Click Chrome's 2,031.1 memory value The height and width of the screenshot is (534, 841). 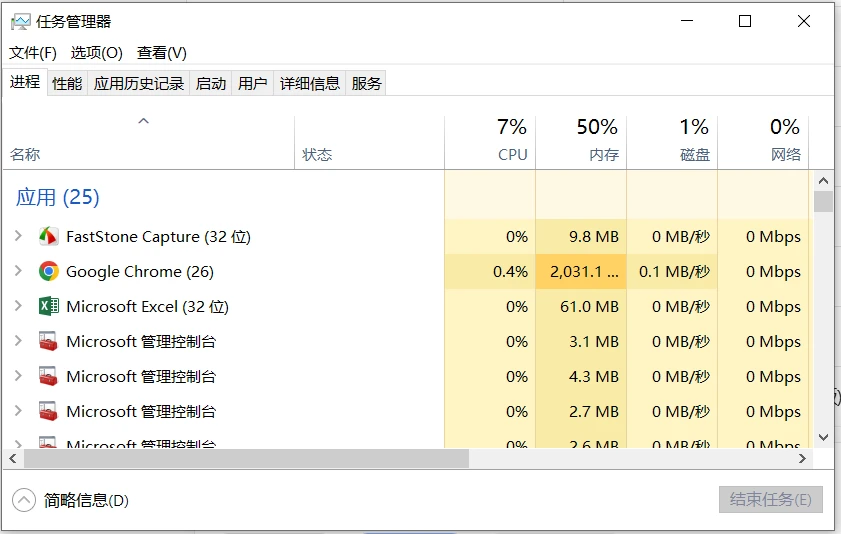[x=584, y=271]
